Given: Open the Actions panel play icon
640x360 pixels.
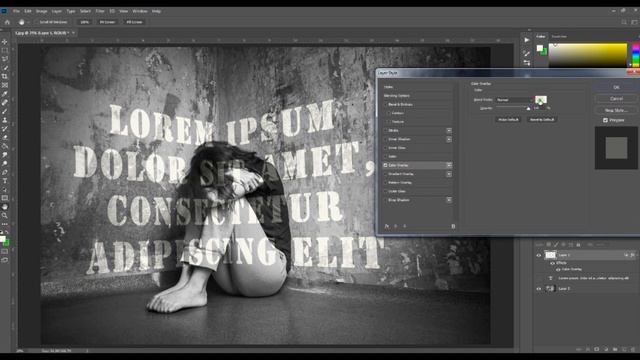Looking at the screenshot, I should [x=527, y=40].
